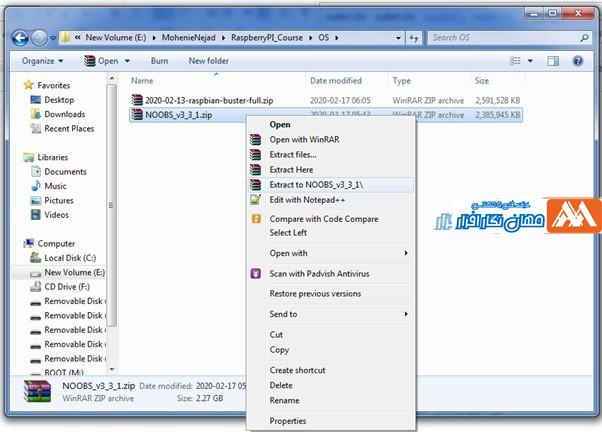Choose Edit with Notepad++ in context menu
This screenshot has width=602, height=432.
pos(307,200)
